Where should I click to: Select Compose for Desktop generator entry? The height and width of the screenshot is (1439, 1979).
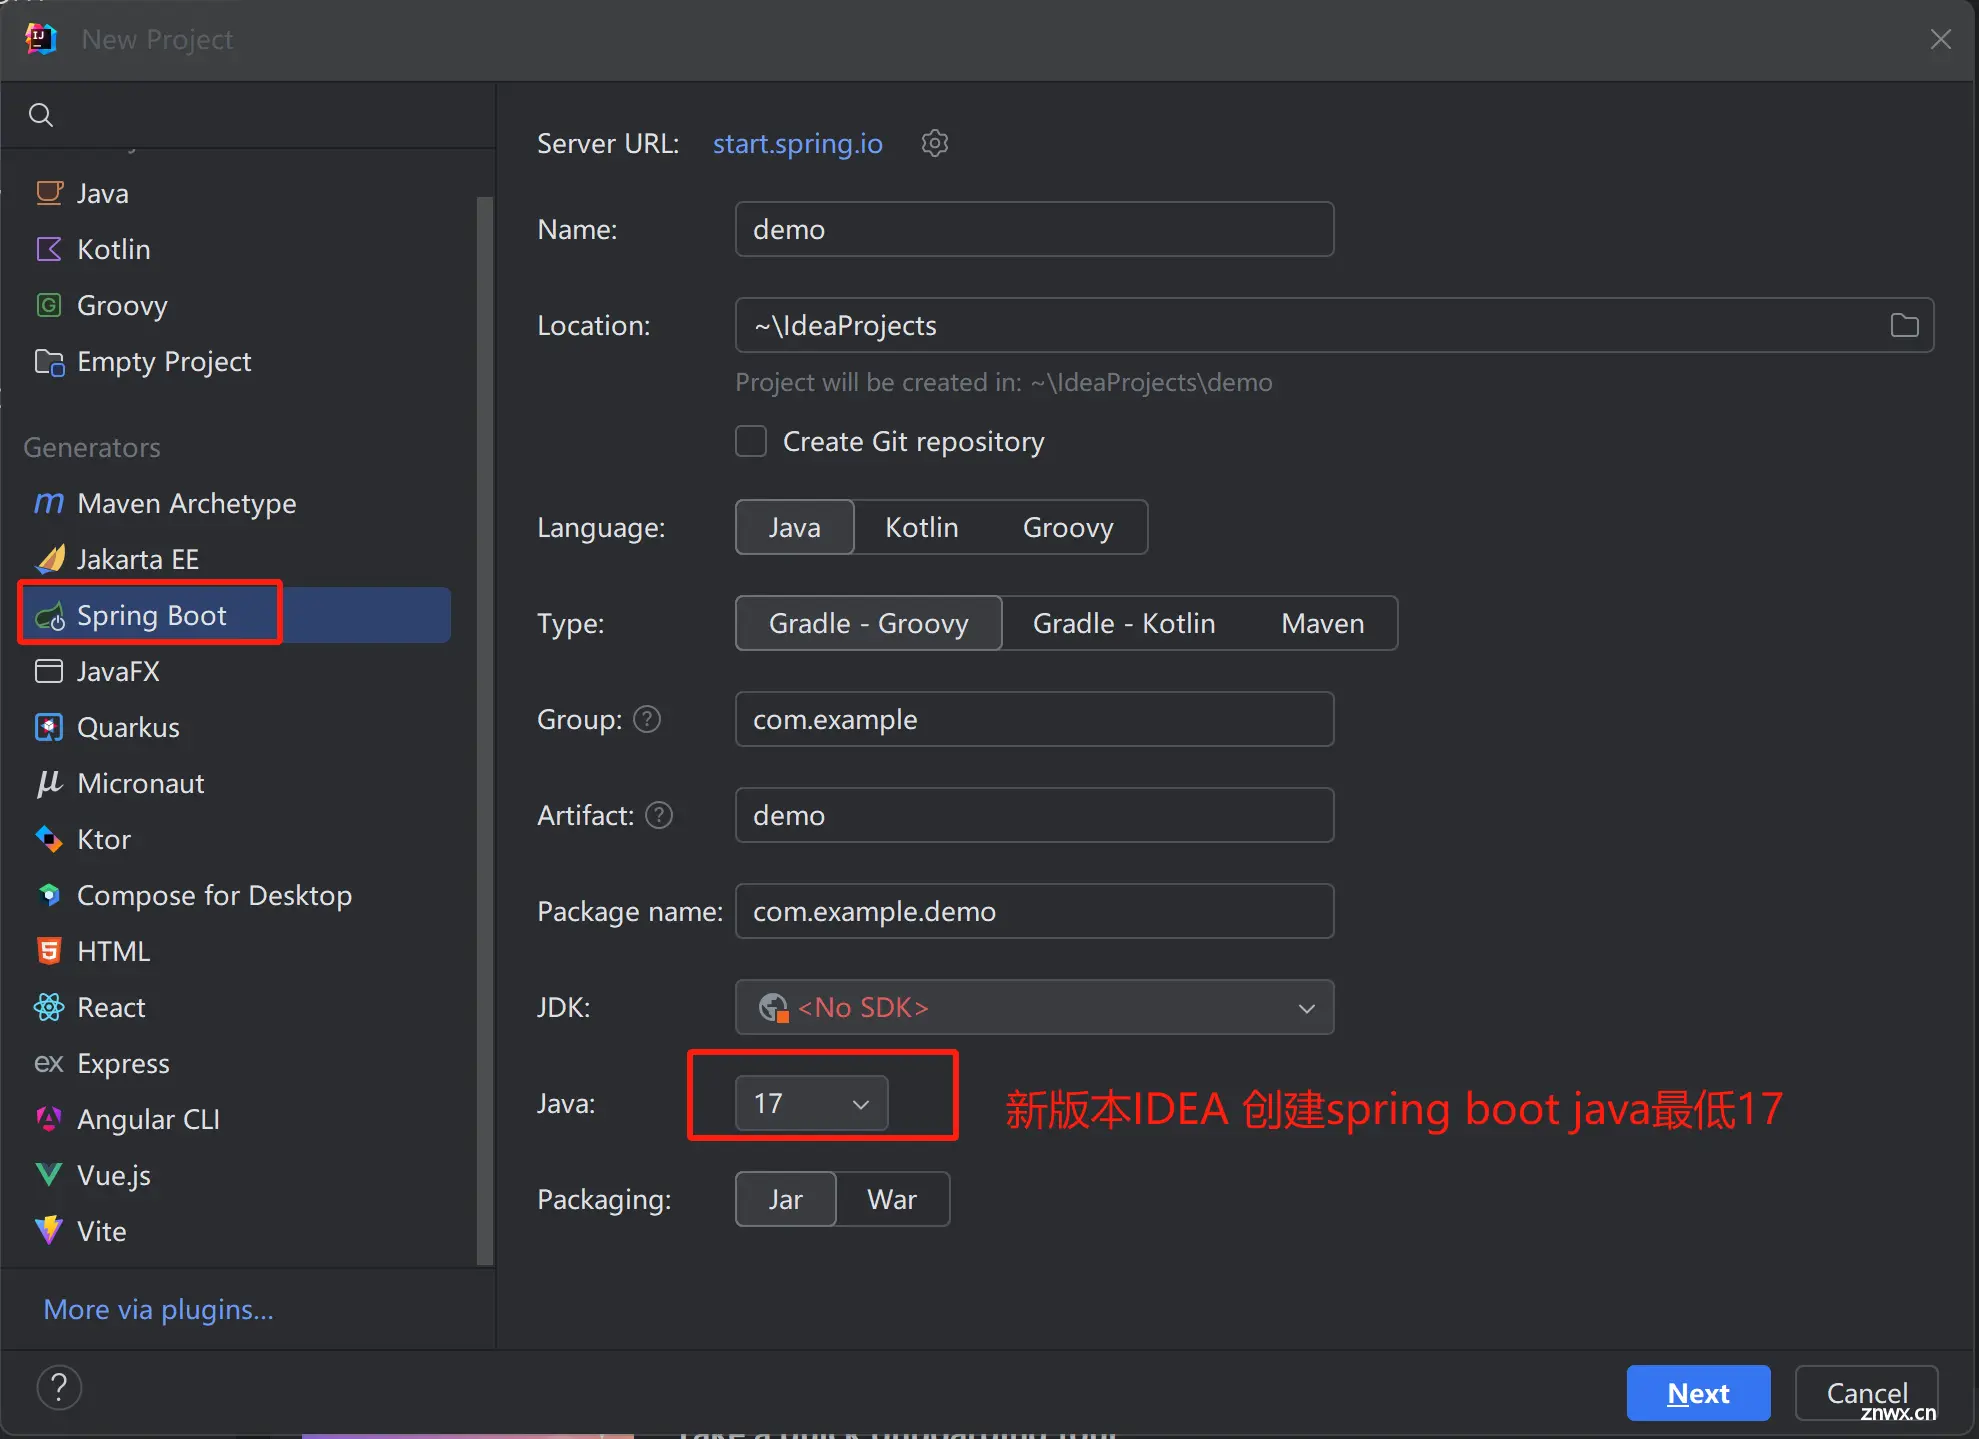point(236,895)
